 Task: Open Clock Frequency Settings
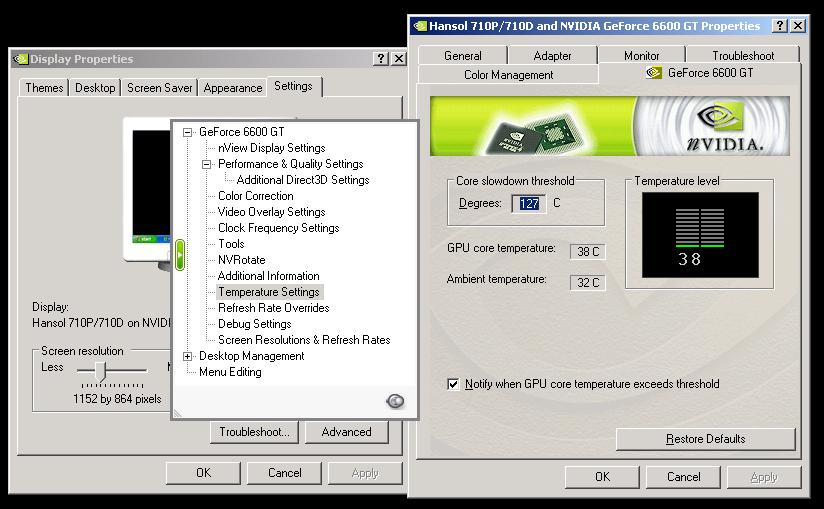coord(279,228)
